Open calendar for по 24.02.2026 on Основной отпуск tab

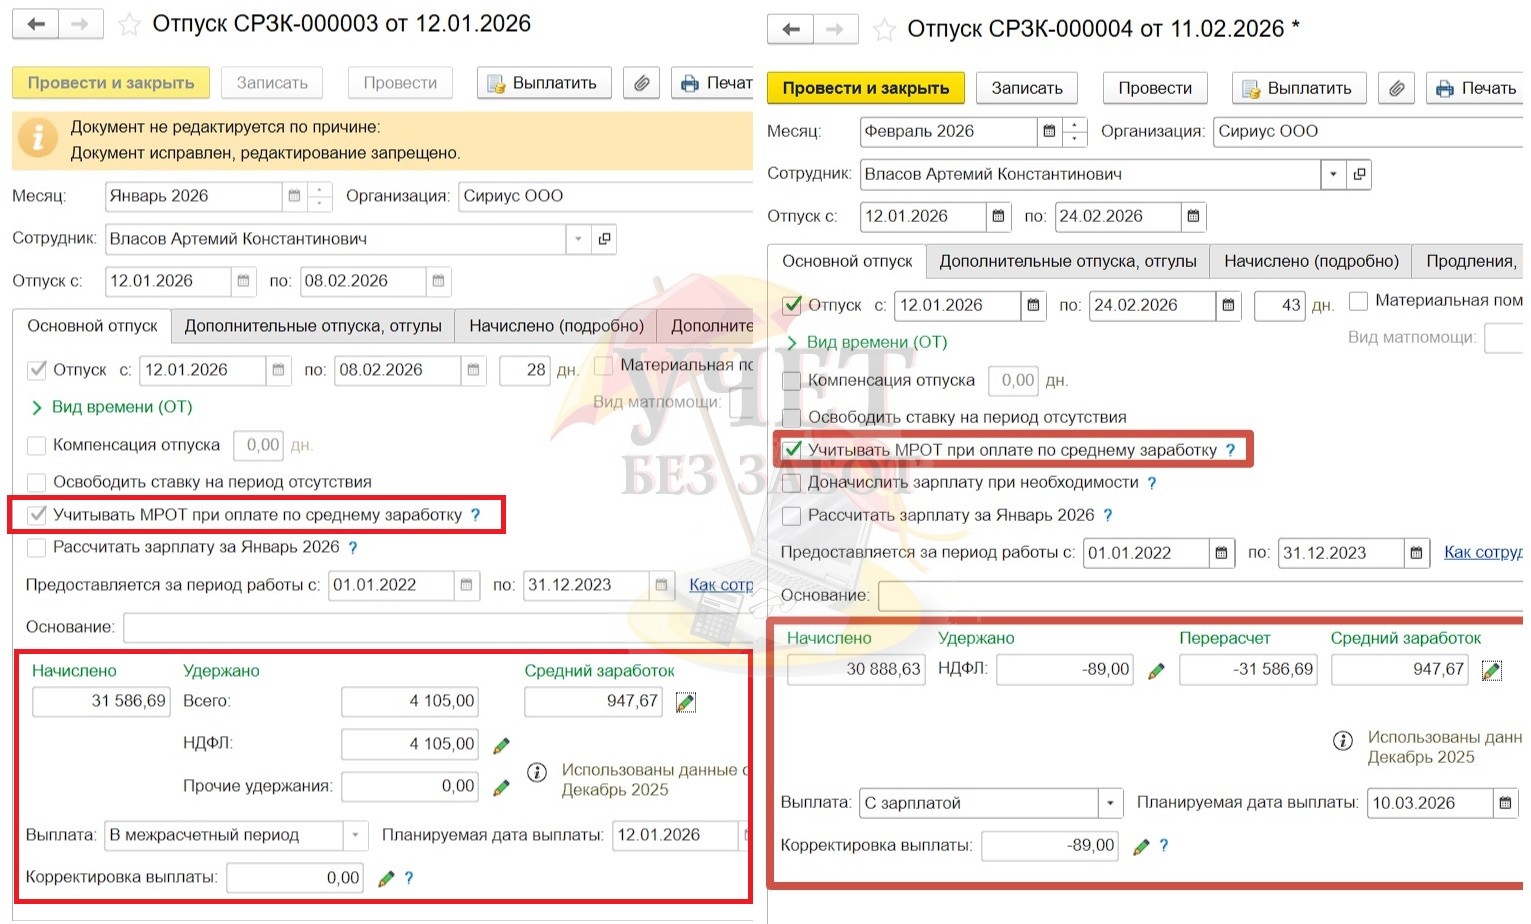pos(1228,305)
